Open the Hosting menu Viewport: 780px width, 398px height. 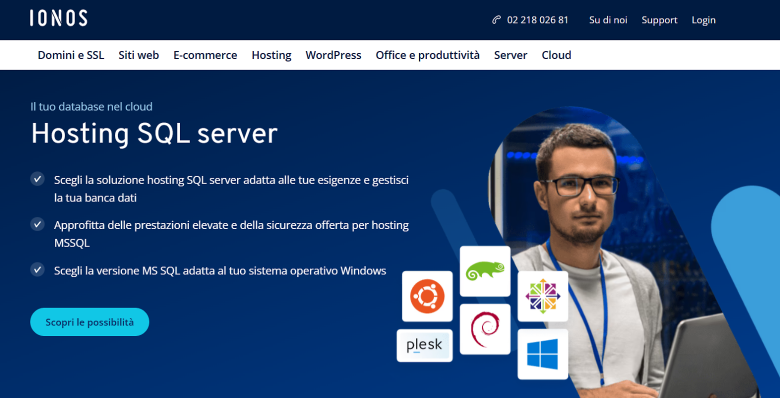(x=272, y=55)
